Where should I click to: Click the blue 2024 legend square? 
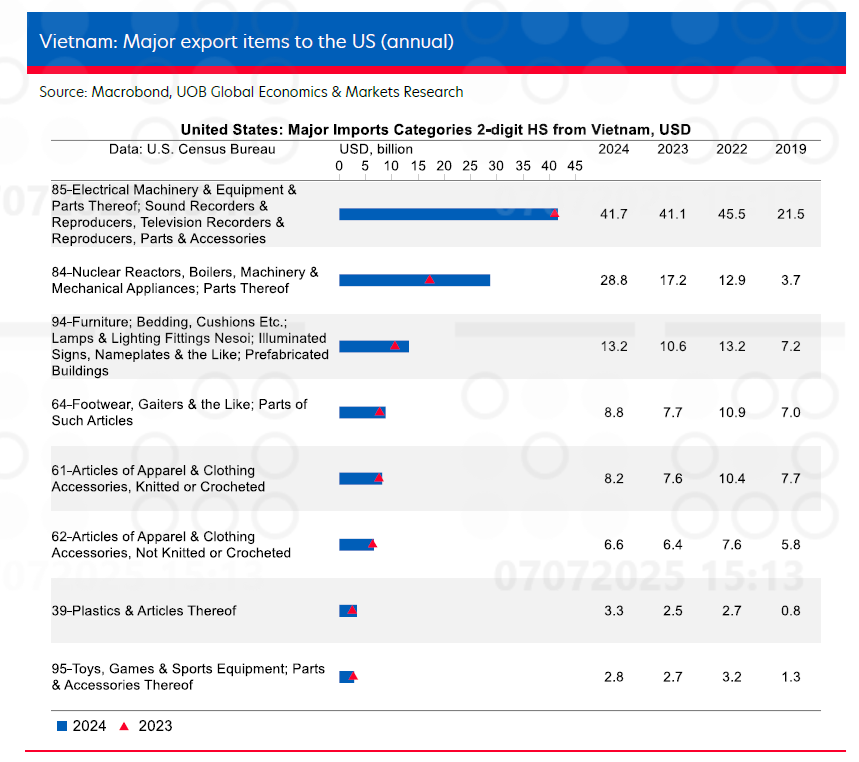tap(62, 726)
